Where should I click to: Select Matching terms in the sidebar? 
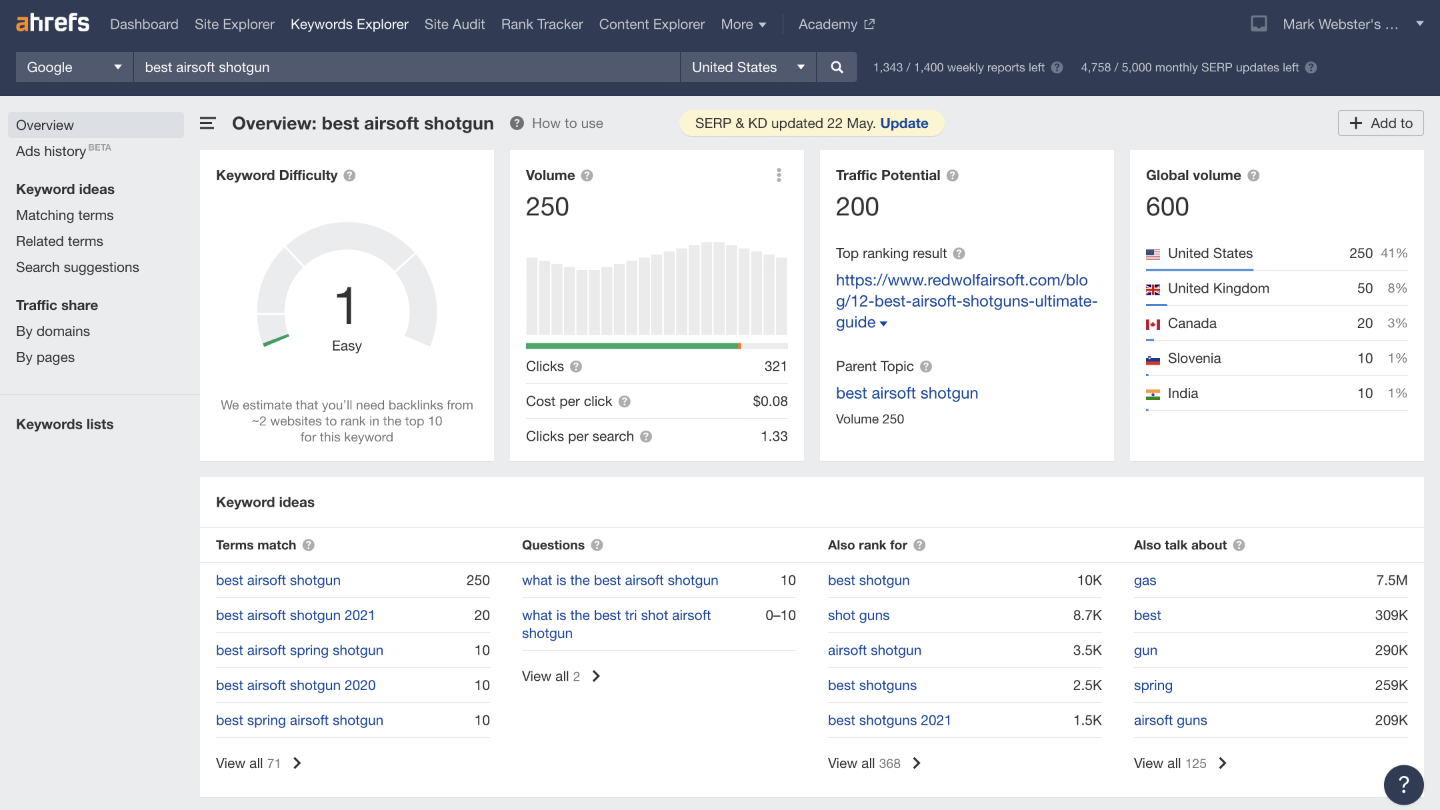tap(65, 215)
